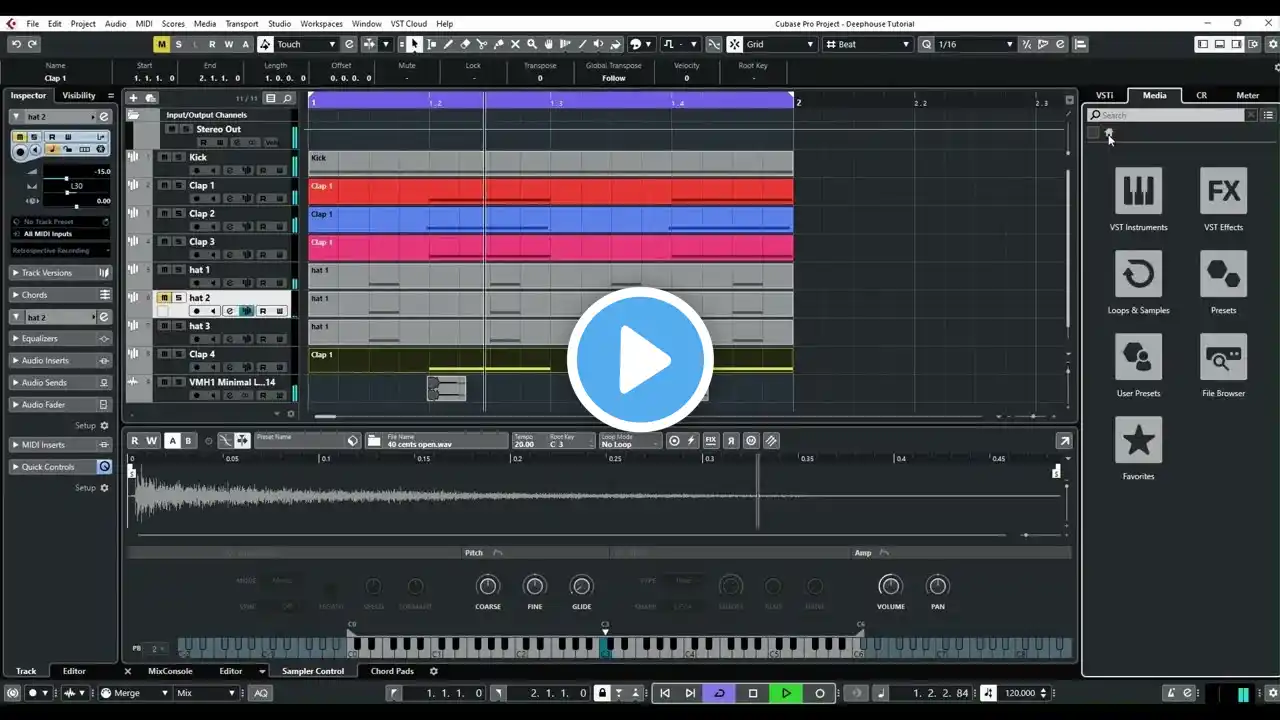Switch to the Meter tab
This screenshot has width=1280, height=720.
[1248, 95]
